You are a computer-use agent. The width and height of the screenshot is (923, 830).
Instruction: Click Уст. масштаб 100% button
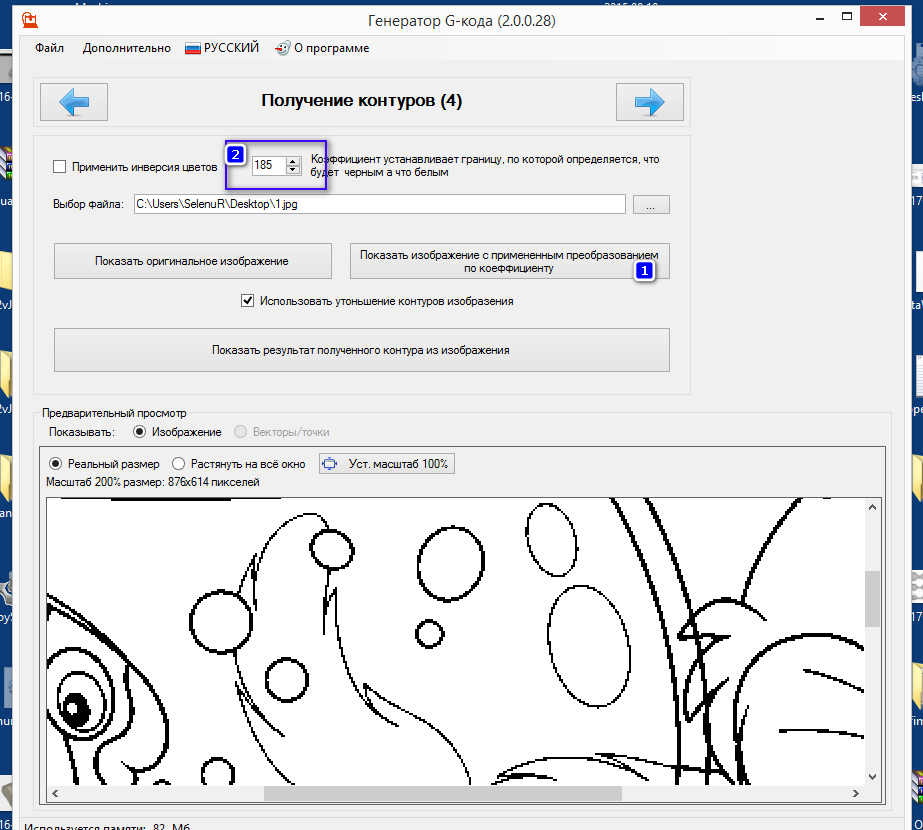coord(387,464)
